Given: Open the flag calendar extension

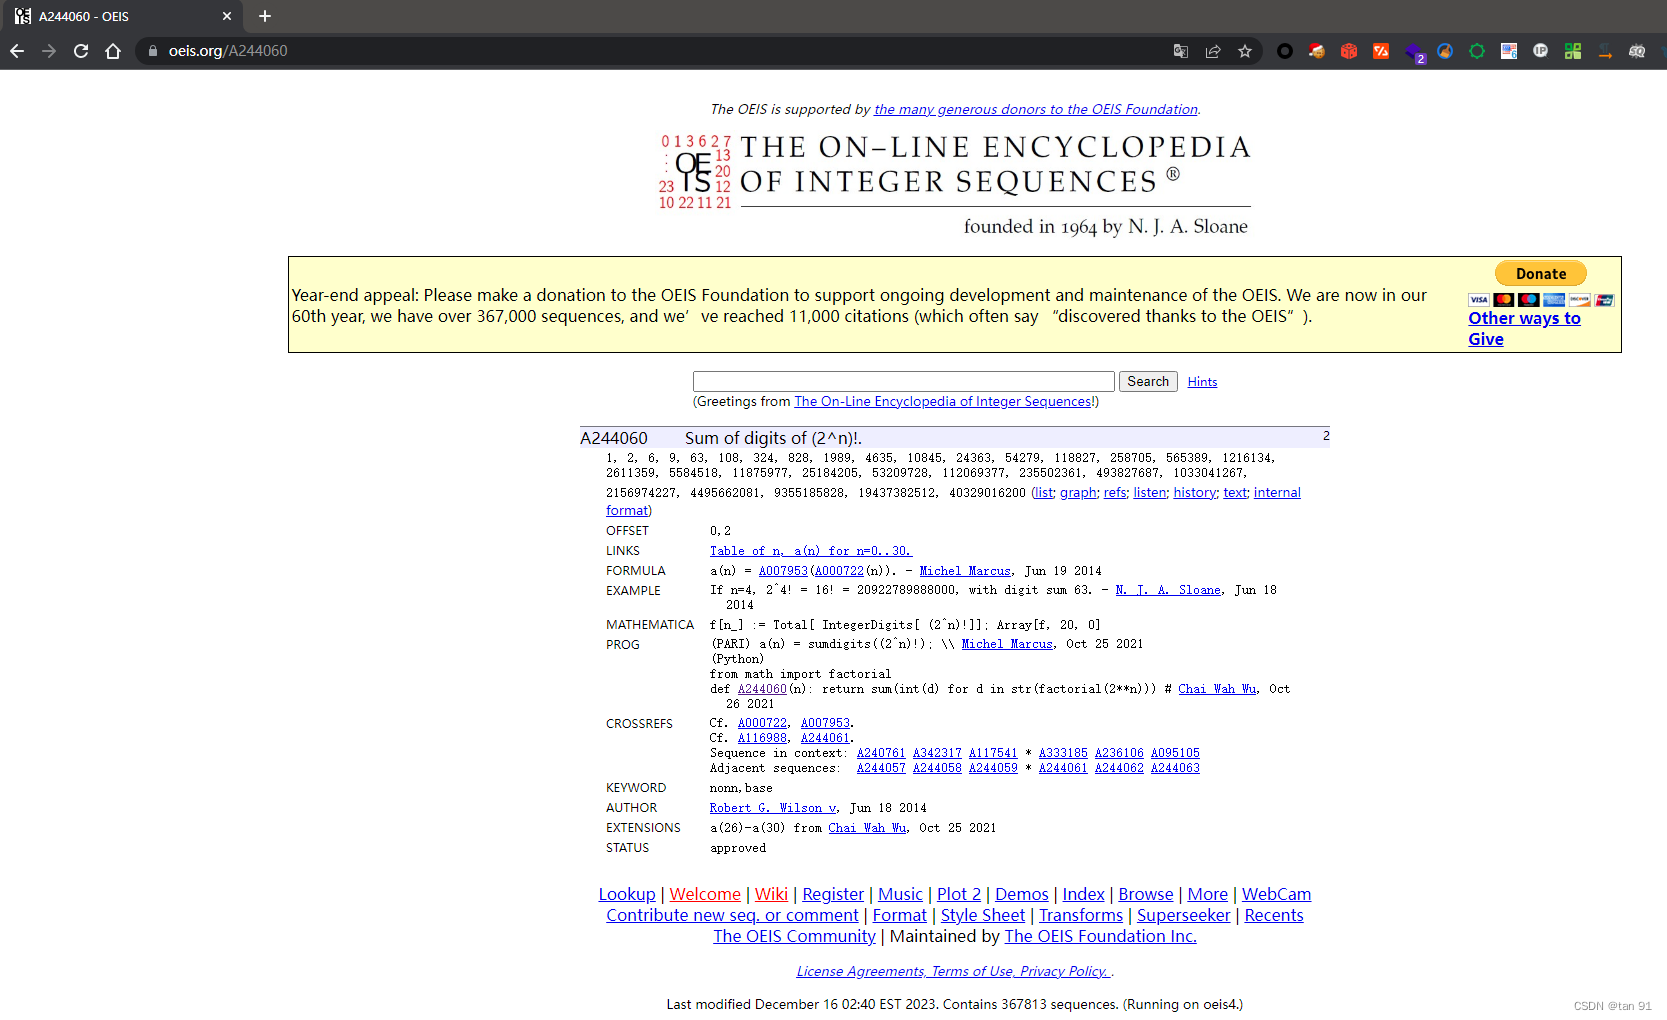Looking at the screenshot, I should coord(1509,51).
